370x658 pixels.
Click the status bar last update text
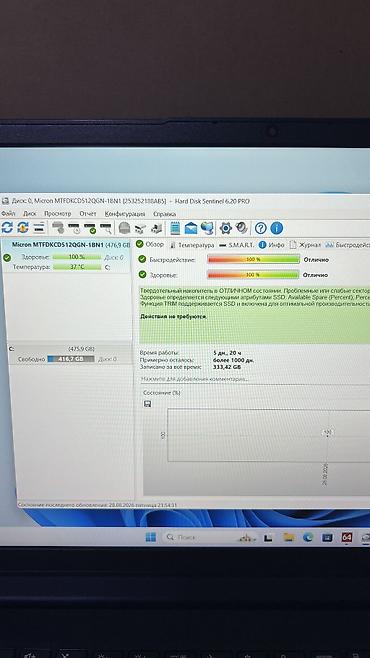98,505
